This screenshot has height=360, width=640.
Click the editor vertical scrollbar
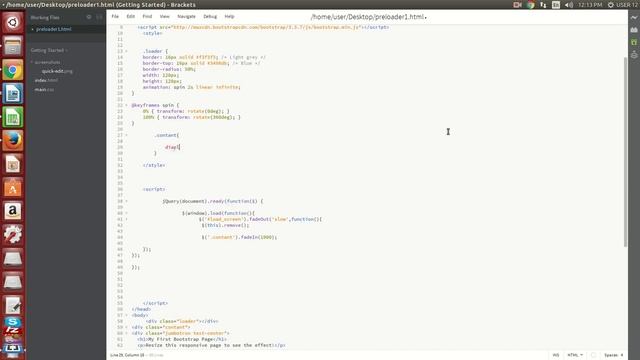tap(625, 151)
